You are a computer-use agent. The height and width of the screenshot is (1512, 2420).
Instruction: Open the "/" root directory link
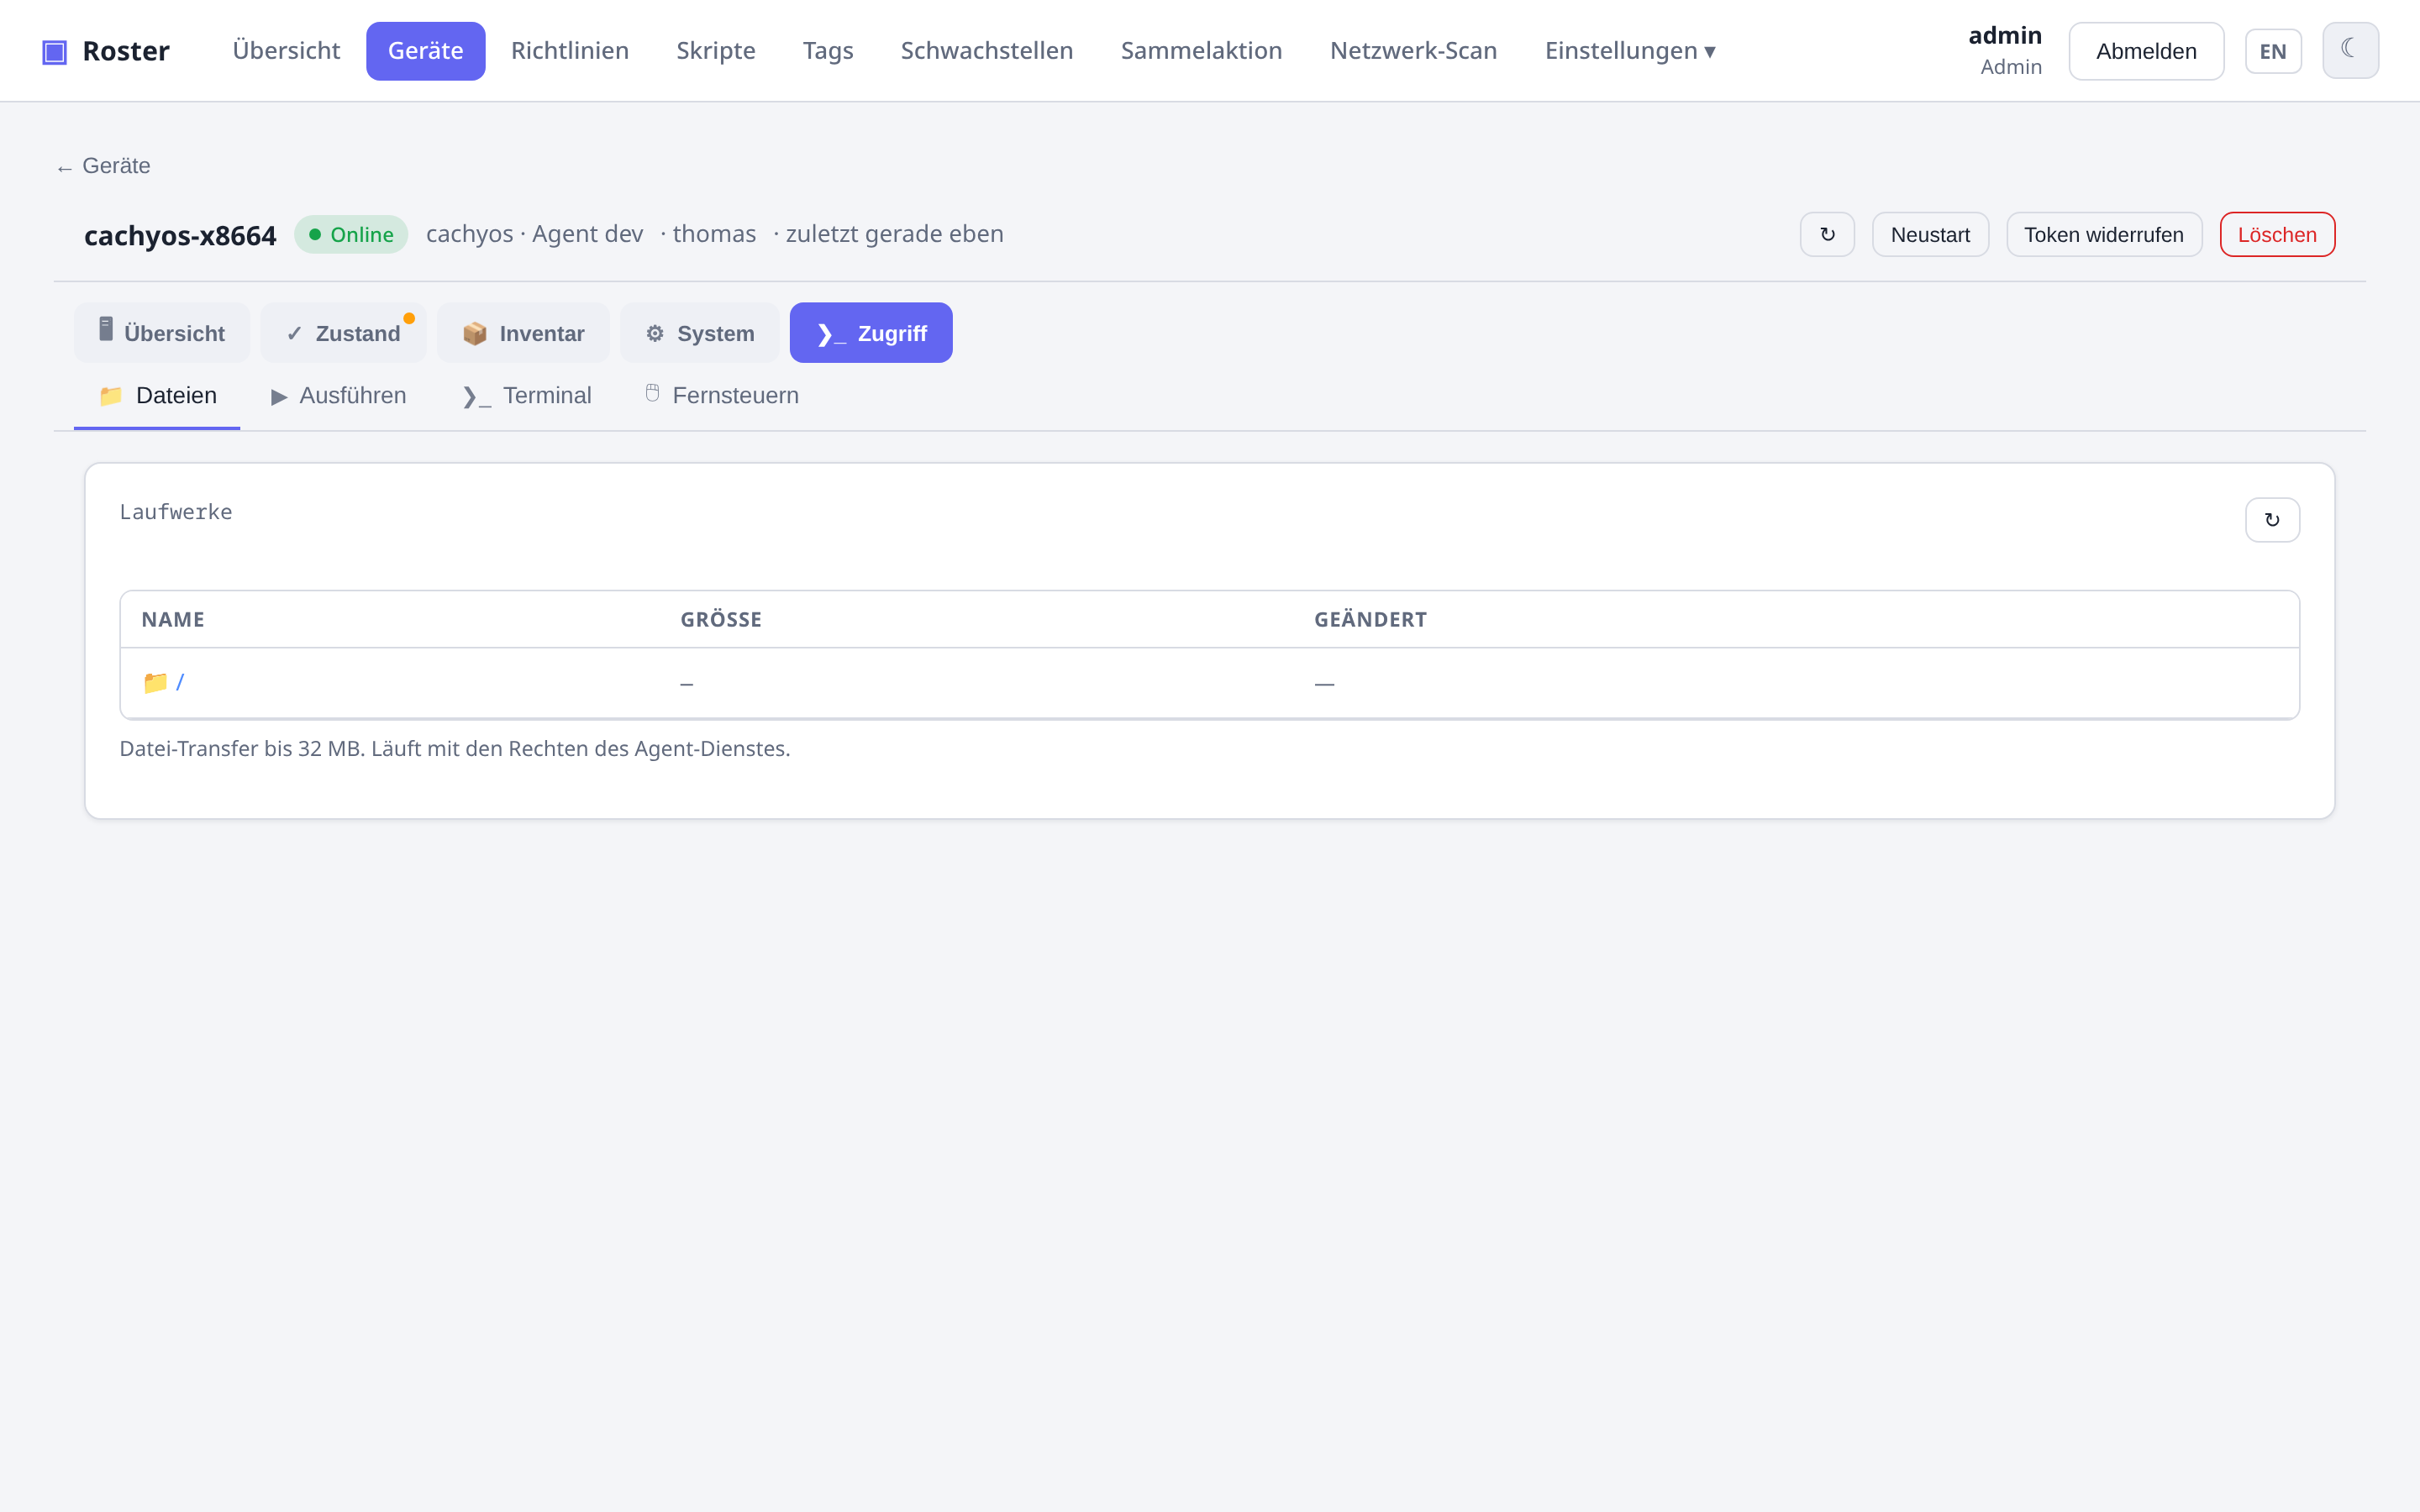[180, 683]
